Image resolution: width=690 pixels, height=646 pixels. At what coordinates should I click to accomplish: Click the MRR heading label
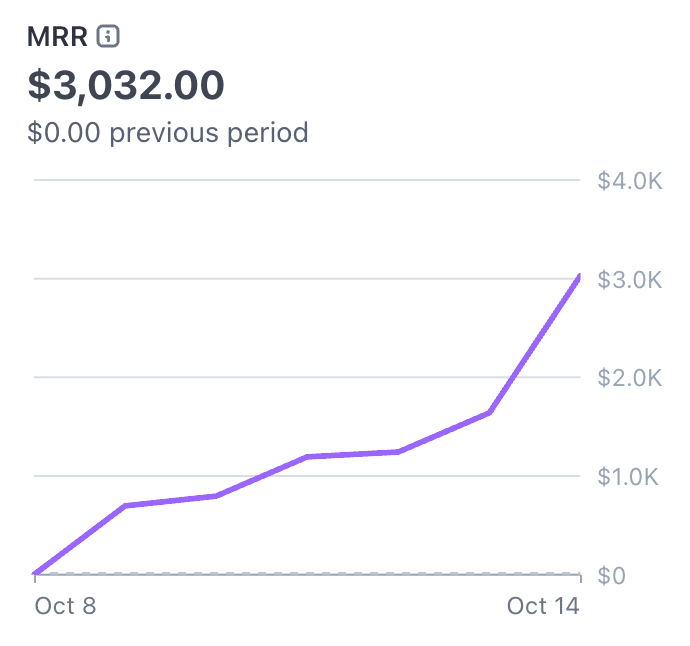57,37
